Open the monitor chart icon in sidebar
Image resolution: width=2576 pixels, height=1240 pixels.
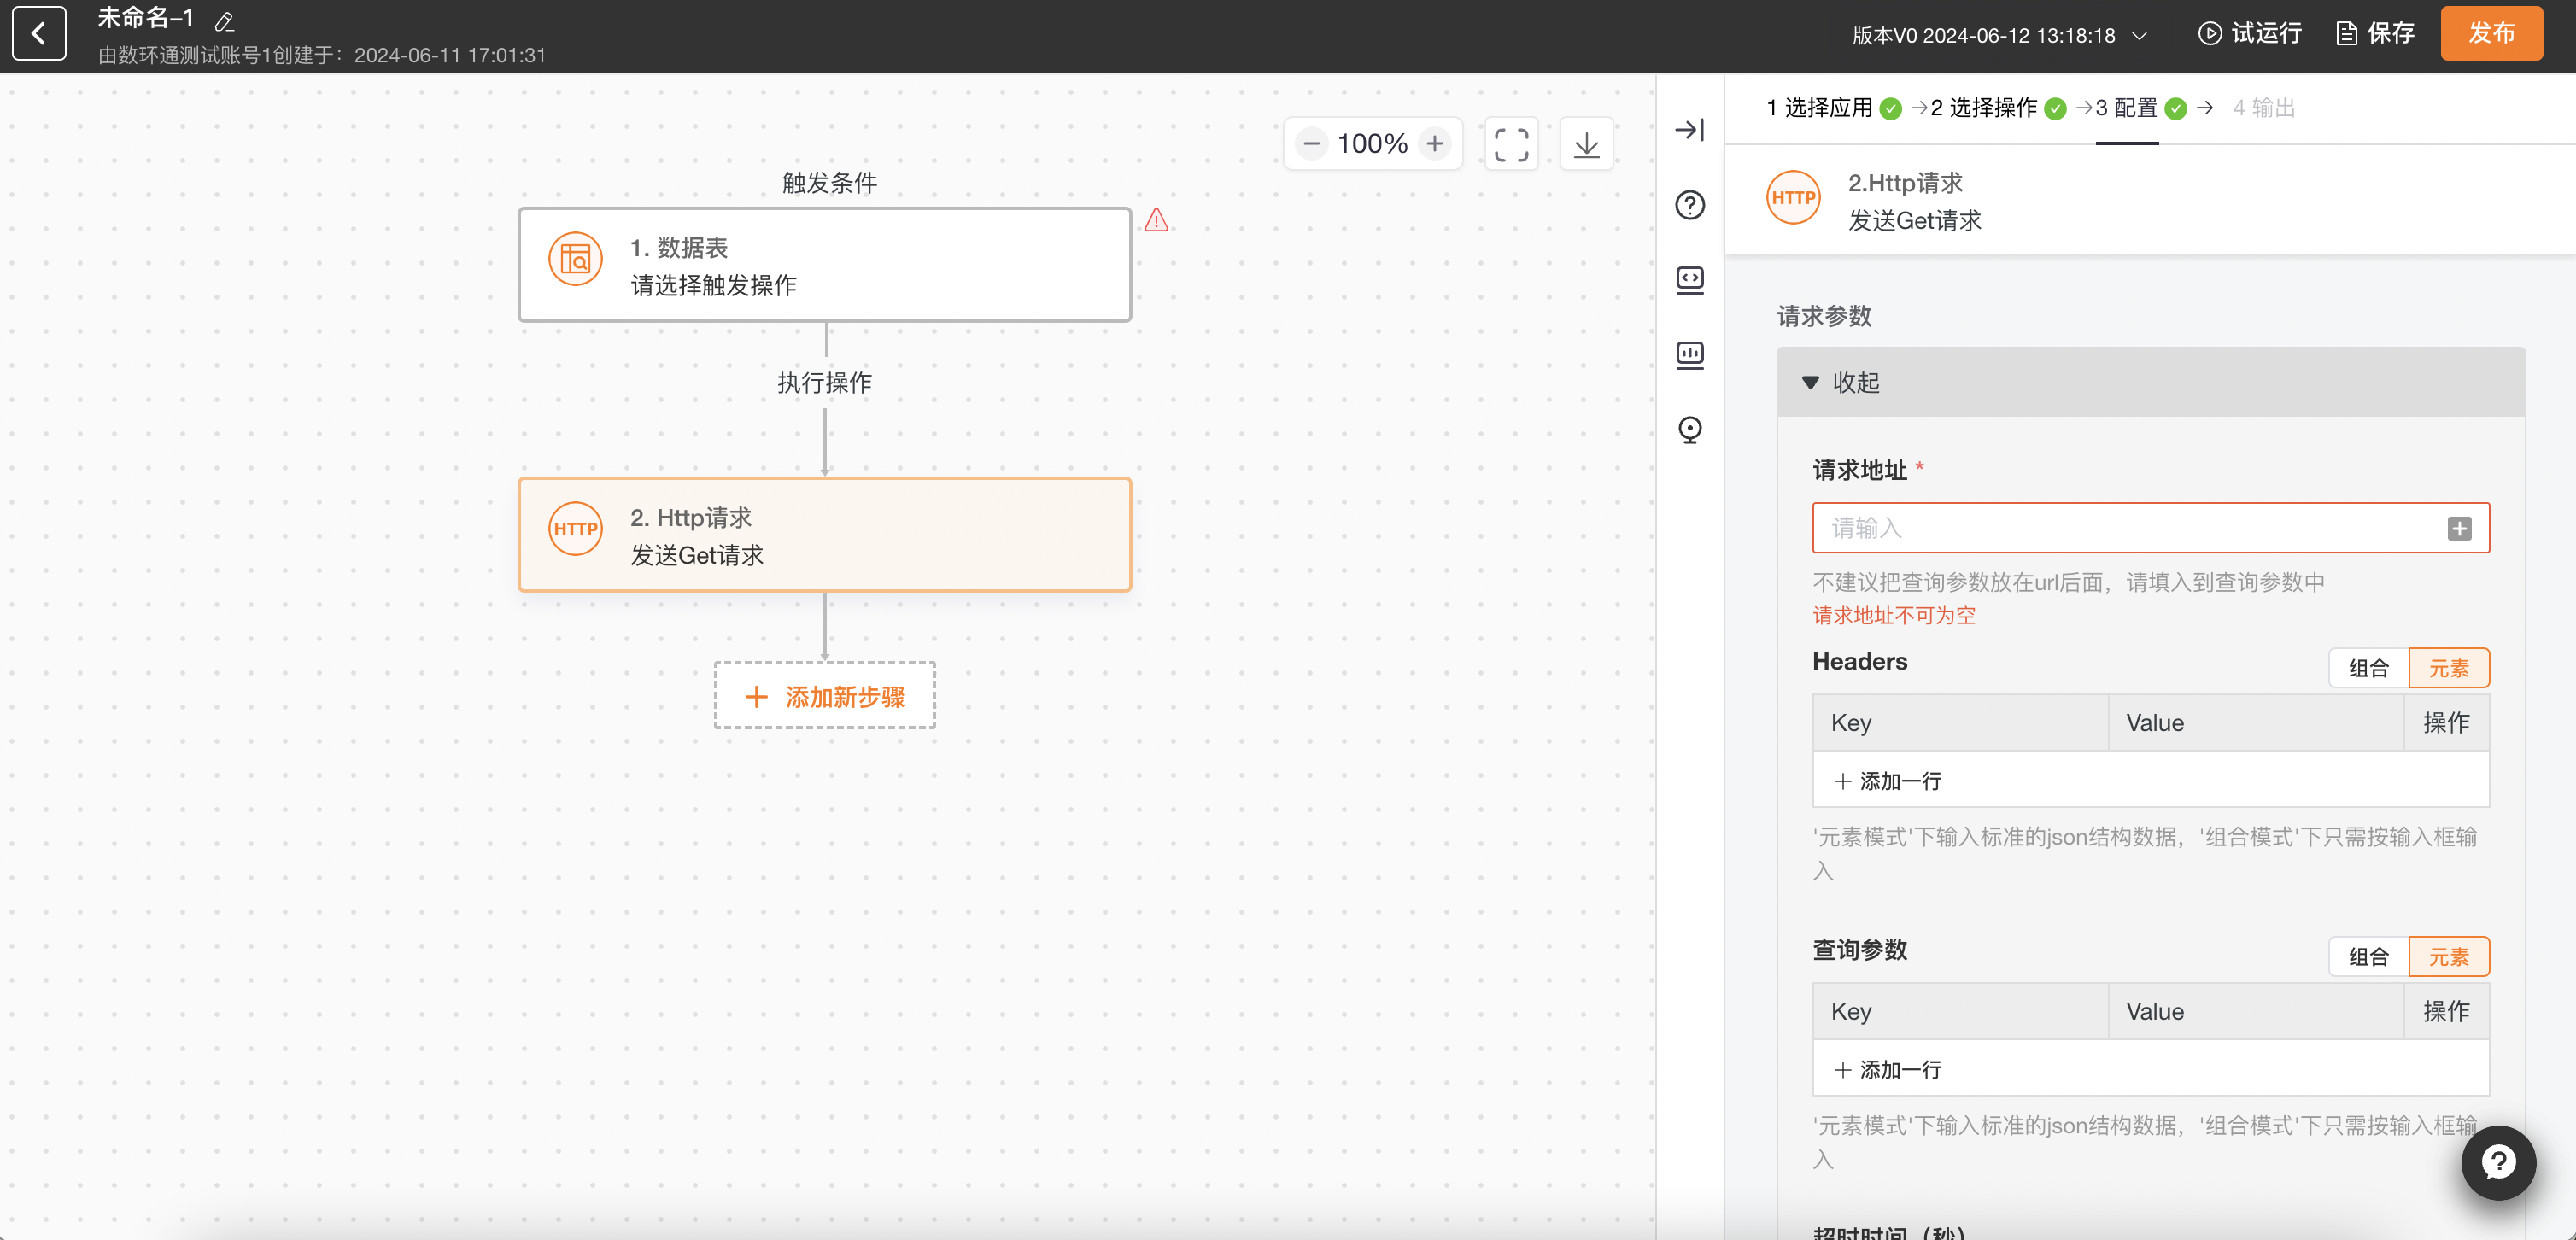click(1690, 355)
